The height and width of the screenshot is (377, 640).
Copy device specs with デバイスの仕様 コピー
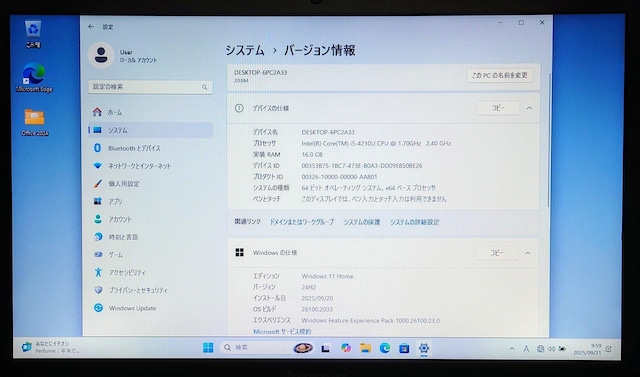(x=498, y=108)
